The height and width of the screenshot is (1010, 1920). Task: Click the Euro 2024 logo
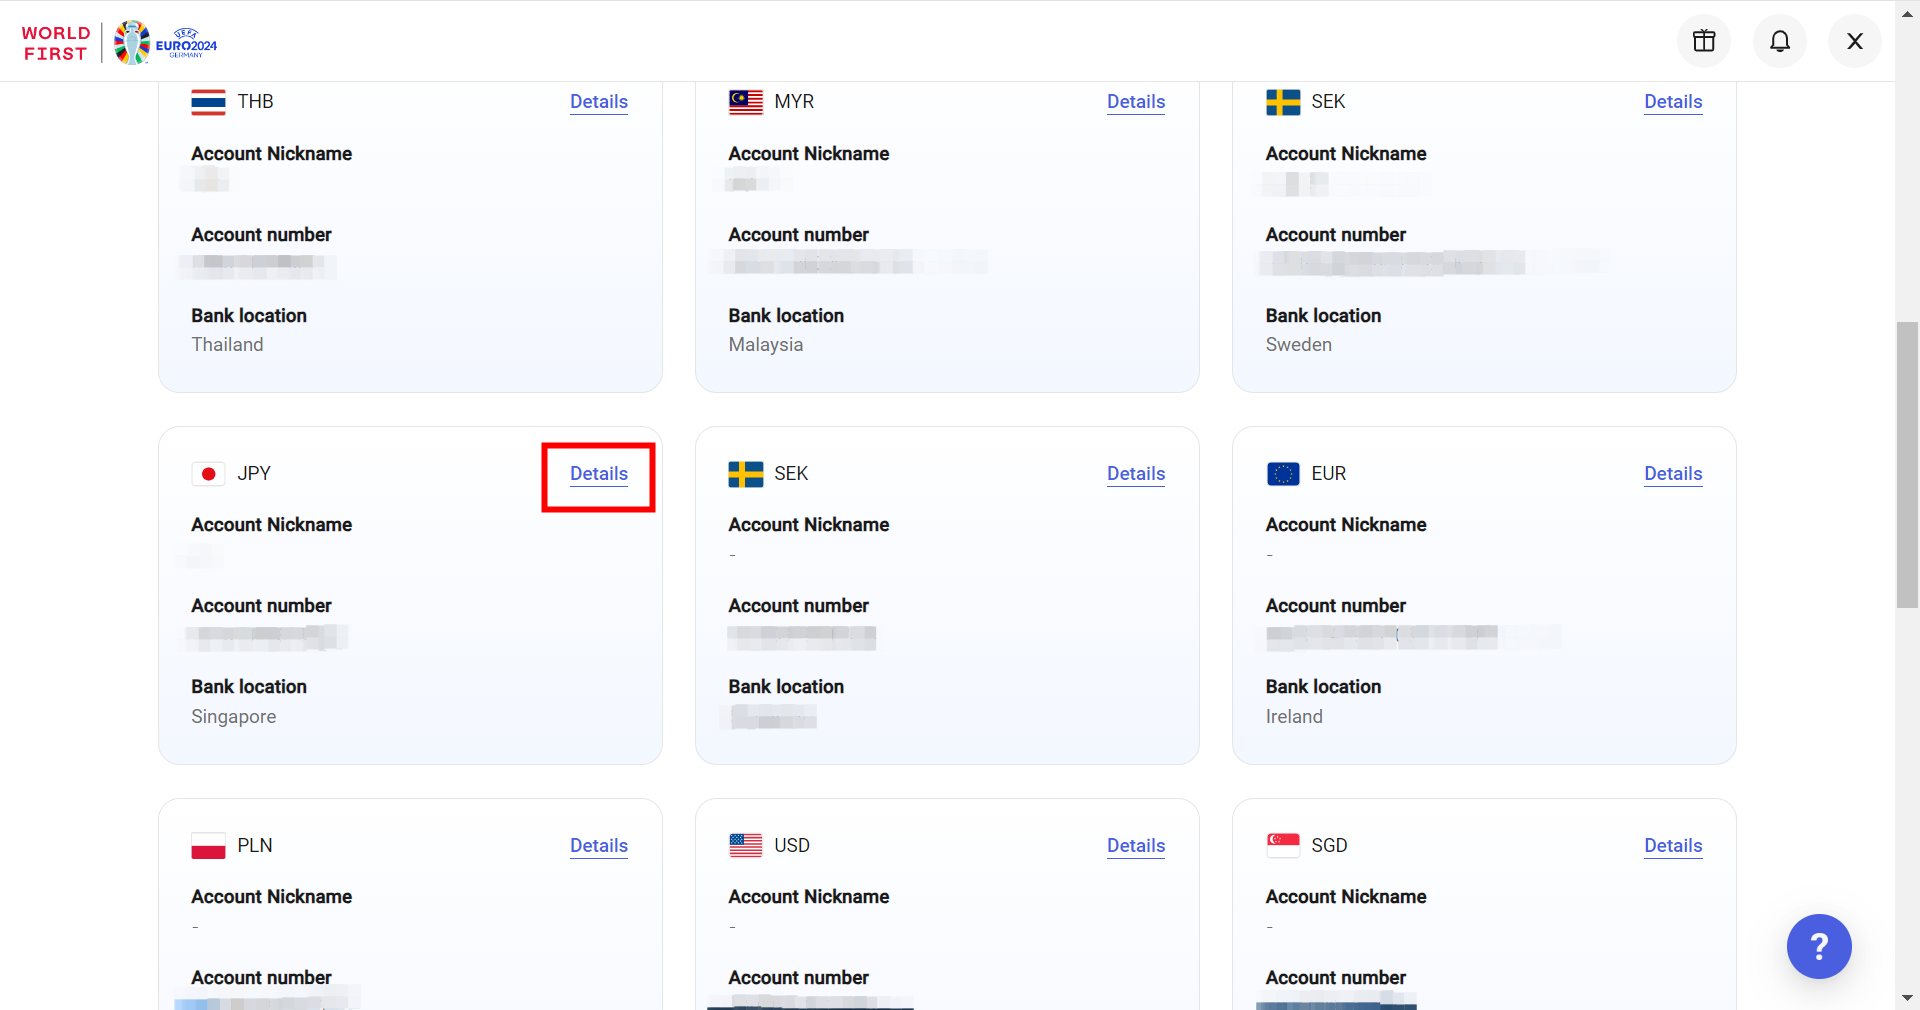pyautogui.click(x=166, y=43)
